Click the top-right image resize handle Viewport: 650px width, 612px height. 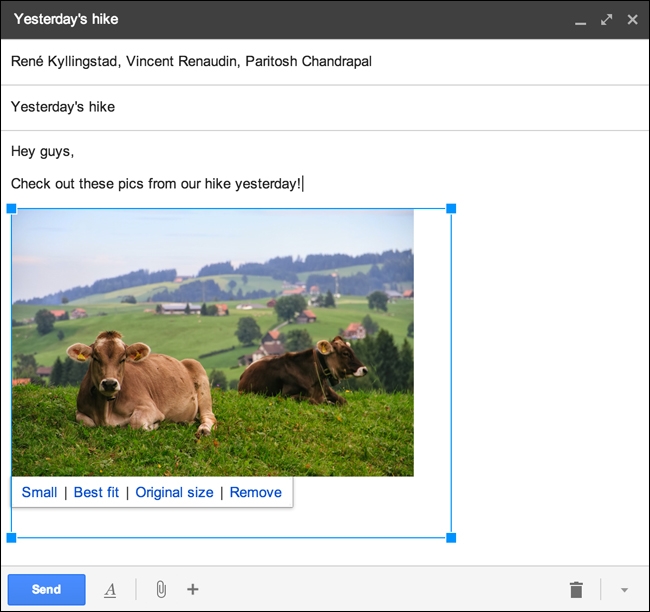[x=451, y=209]
